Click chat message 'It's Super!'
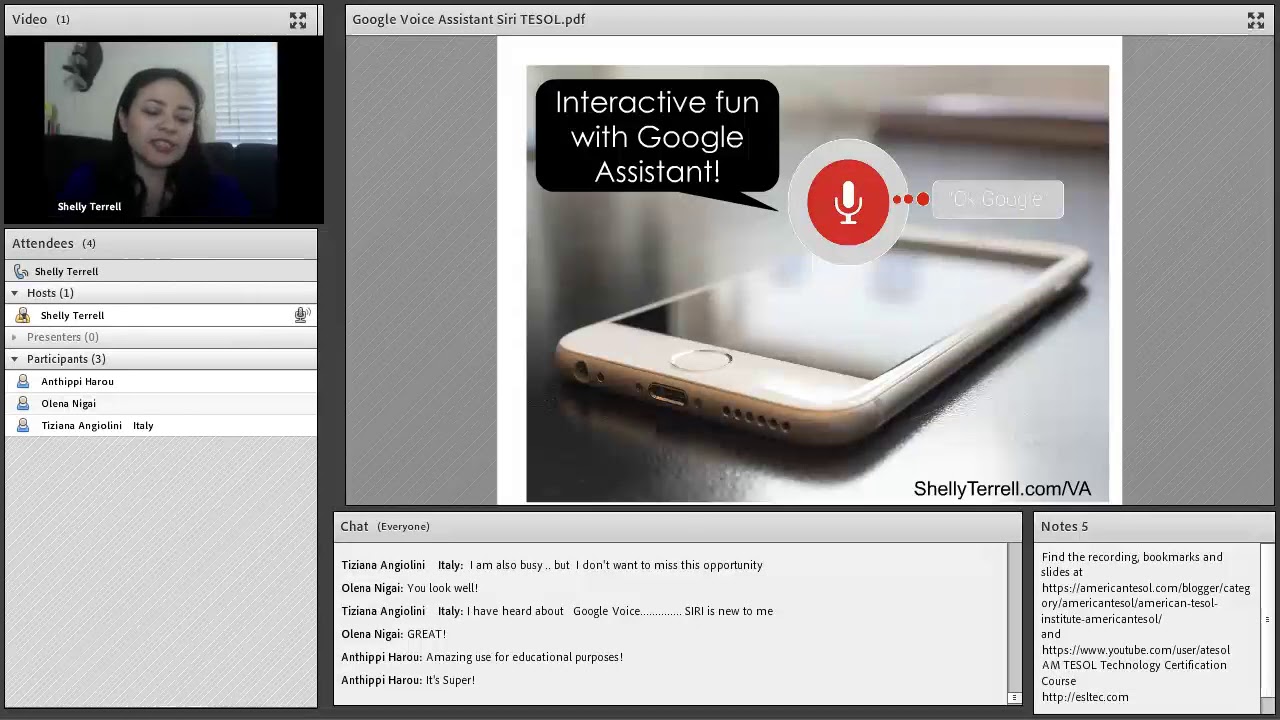 [x=450, y=680]
